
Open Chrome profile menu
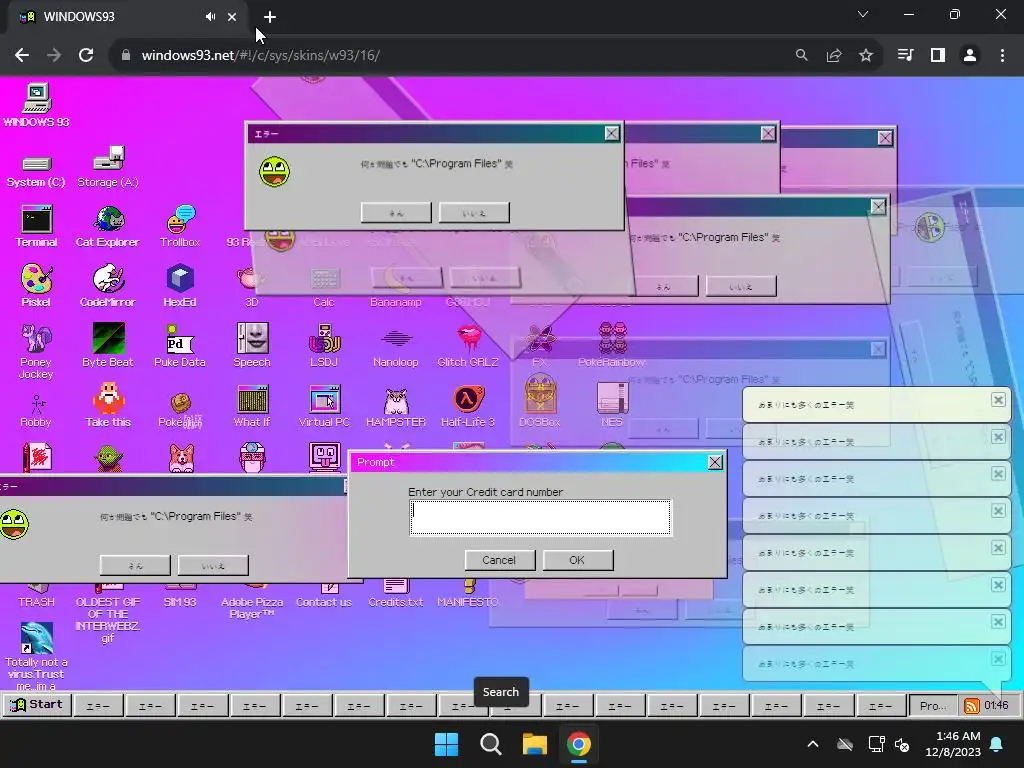coord(970,56)
